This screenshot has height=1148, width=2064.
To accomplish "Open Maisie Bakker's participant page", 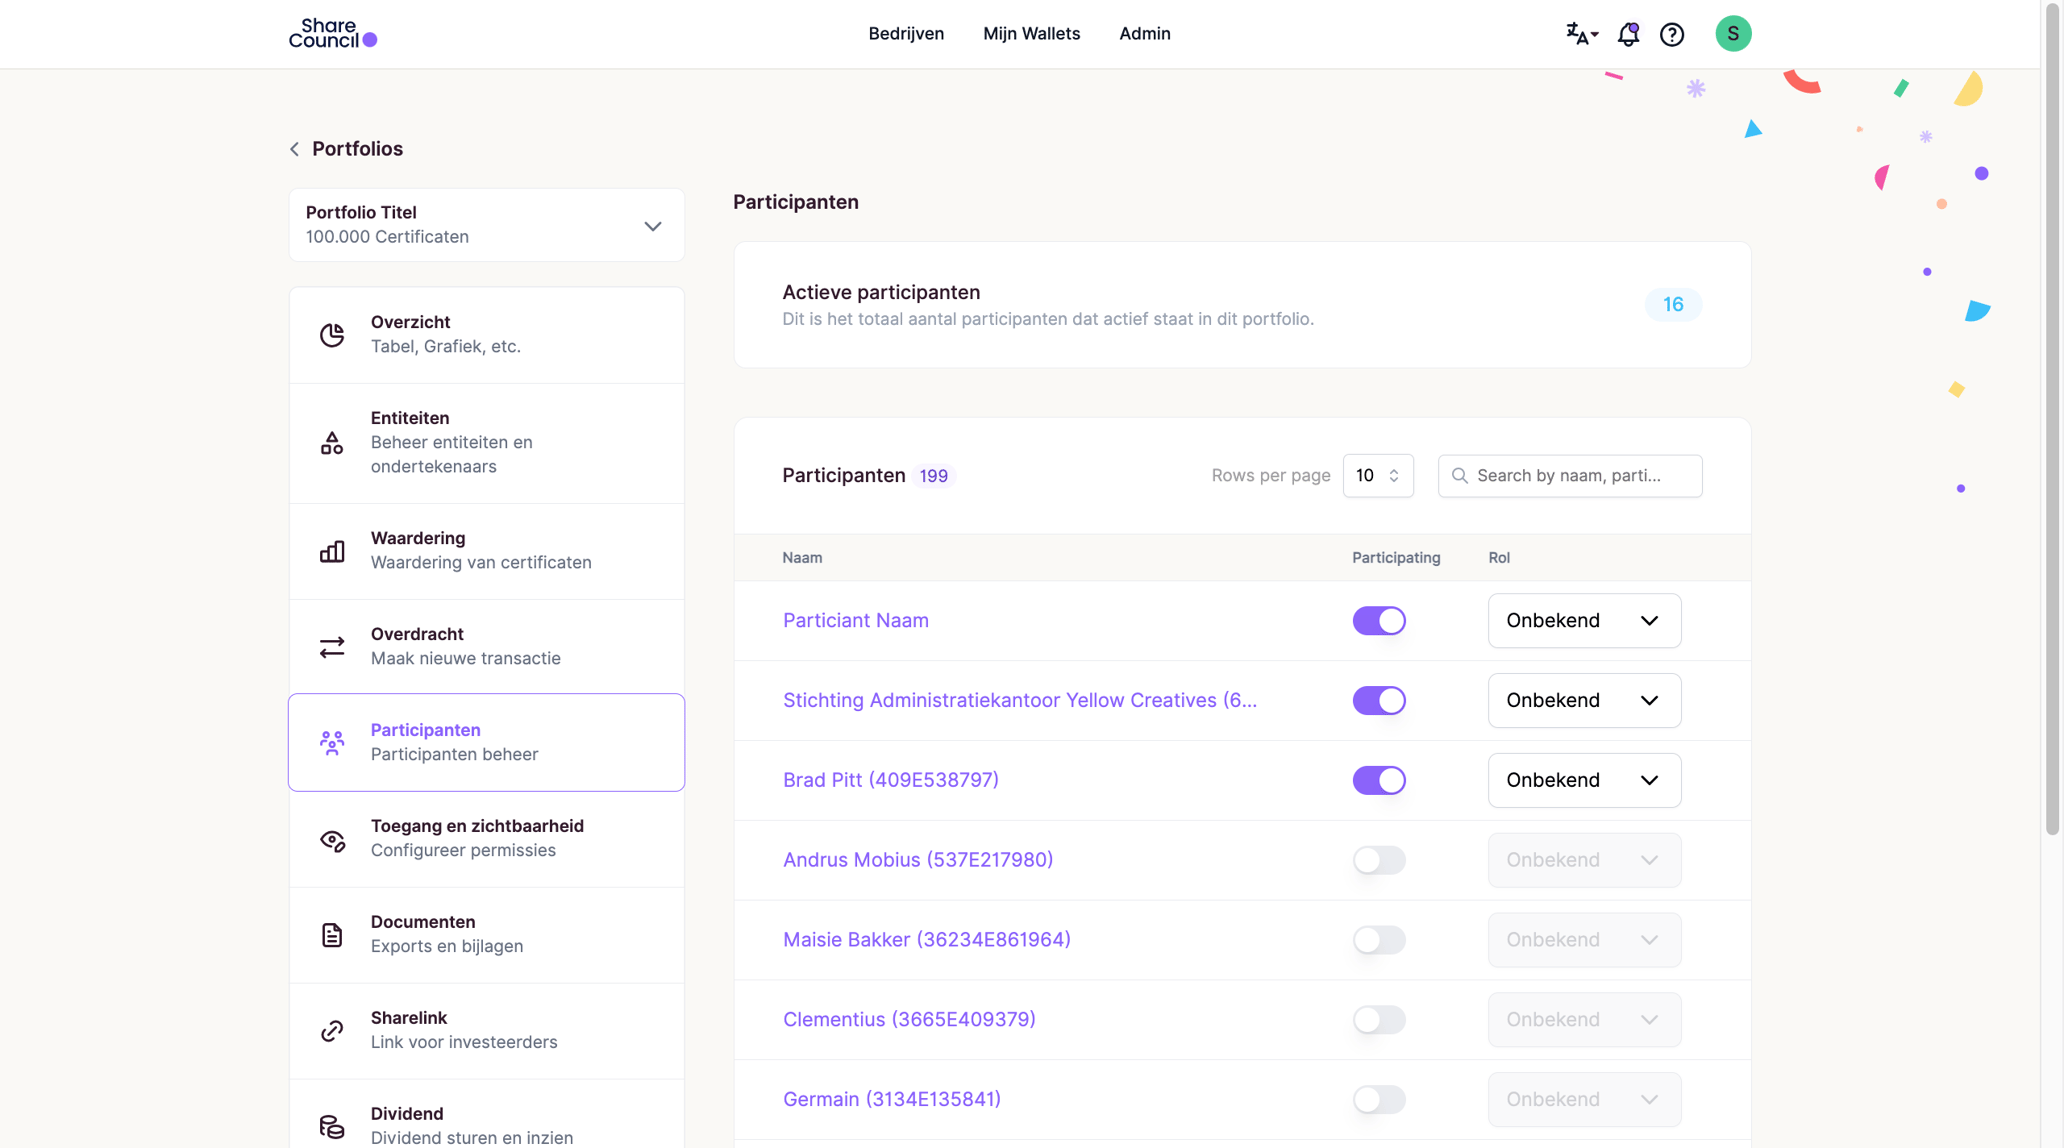I will 926,939.
